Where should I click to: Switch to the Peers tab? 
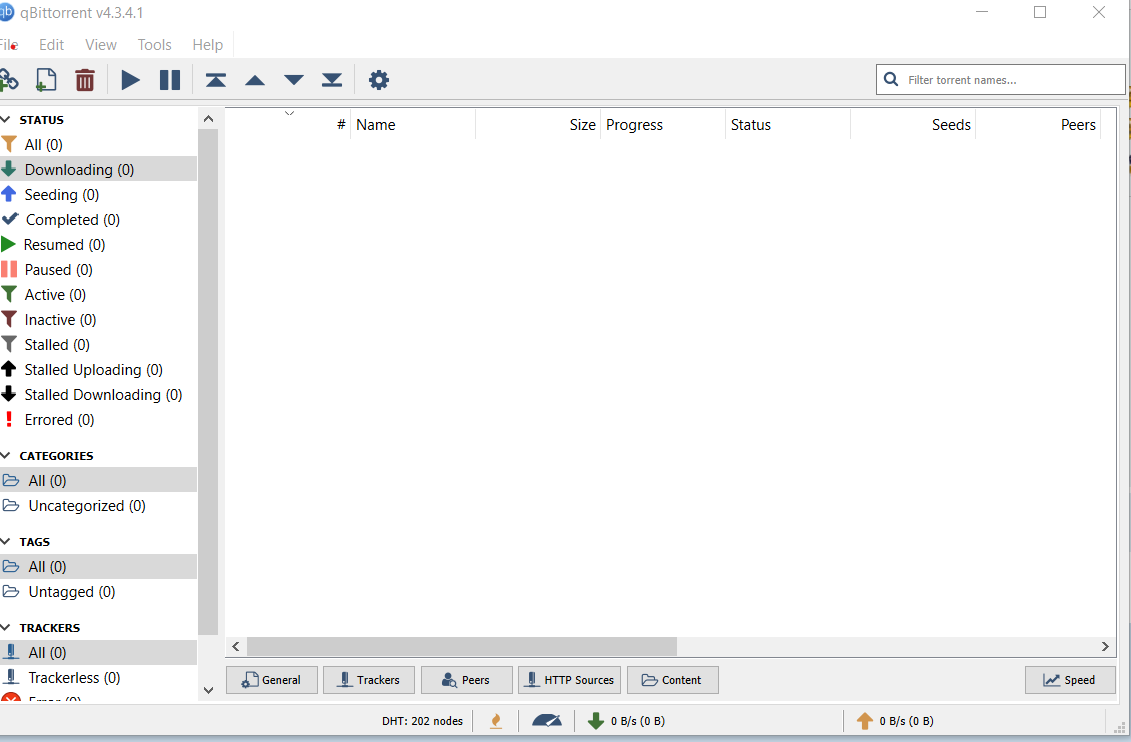(467, 680)
